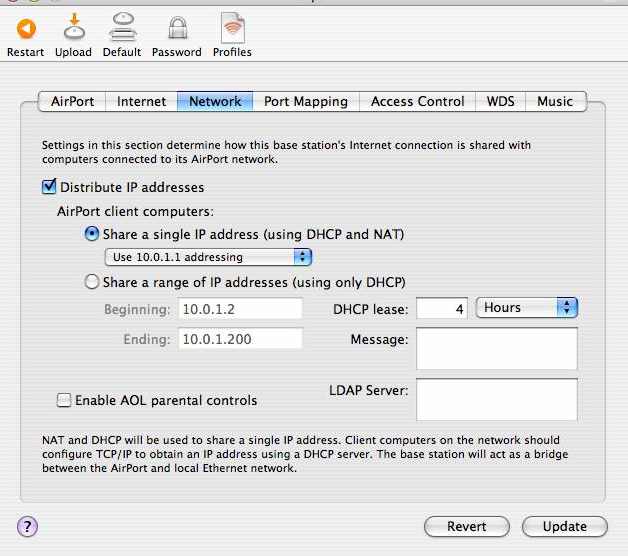Click the Beginning IP address field
628x556 pixels.
point(240,309)
